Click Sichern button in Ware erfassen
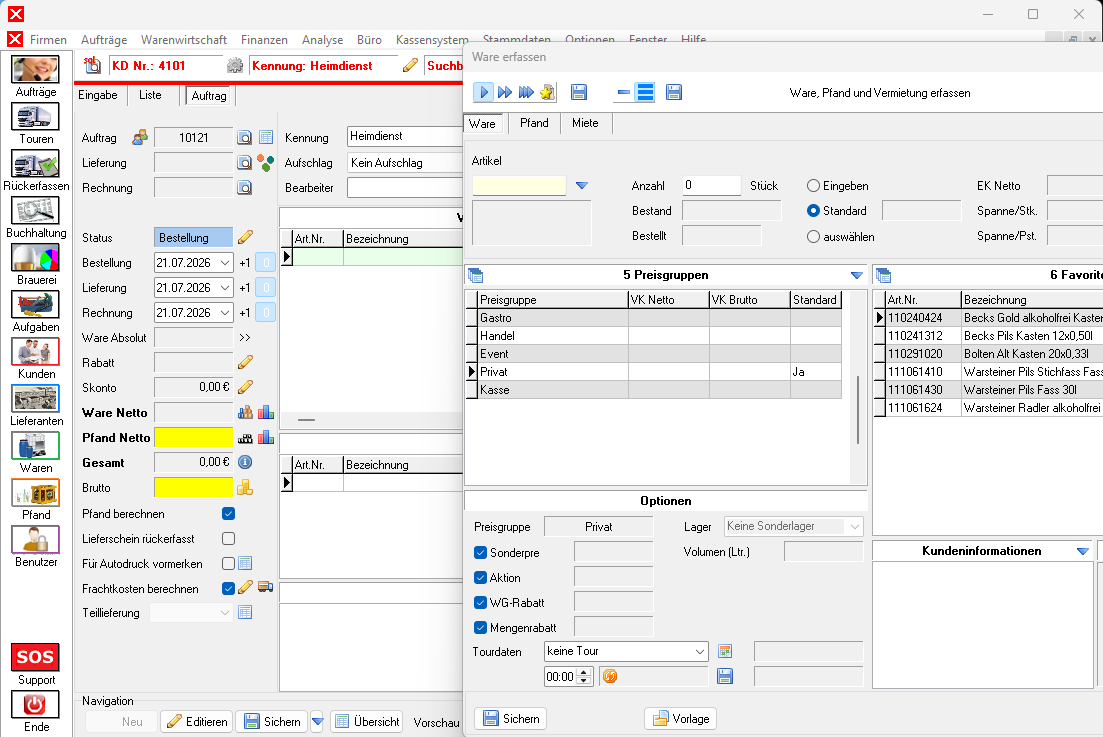 pyautogui.click(x=511, y=719)
